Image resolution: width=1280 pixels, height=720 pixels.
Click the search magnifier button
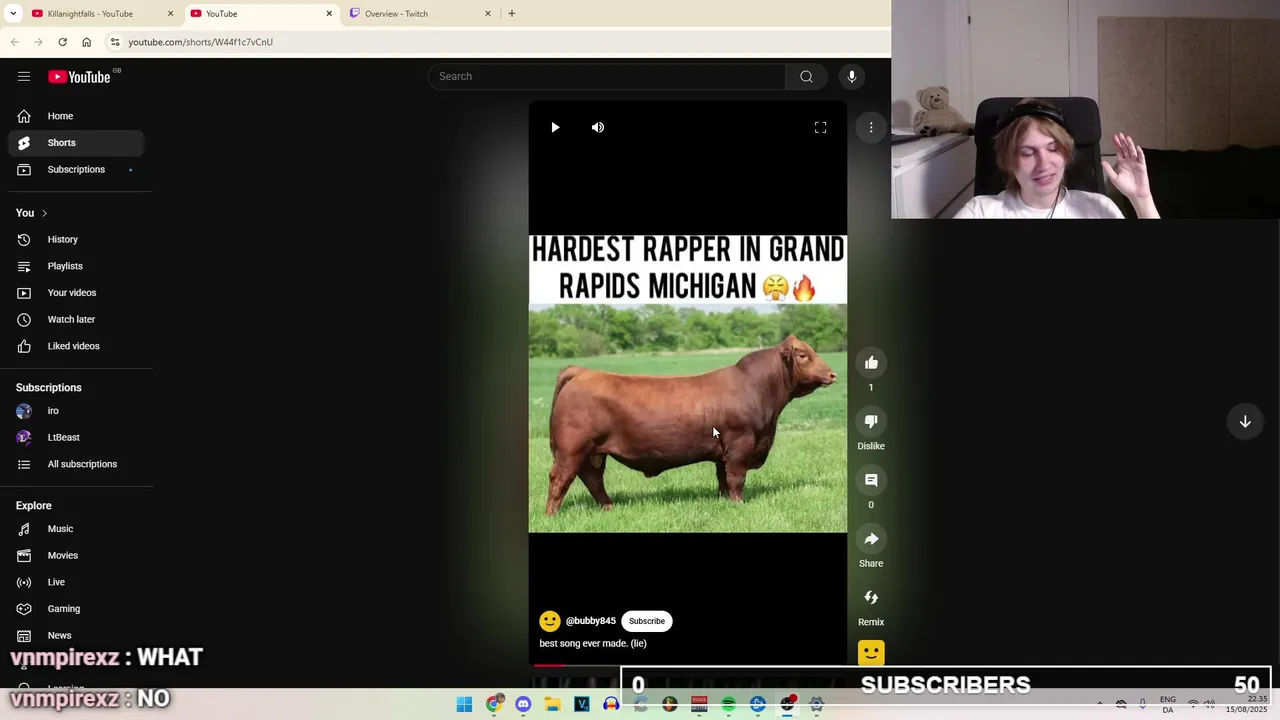806,77
